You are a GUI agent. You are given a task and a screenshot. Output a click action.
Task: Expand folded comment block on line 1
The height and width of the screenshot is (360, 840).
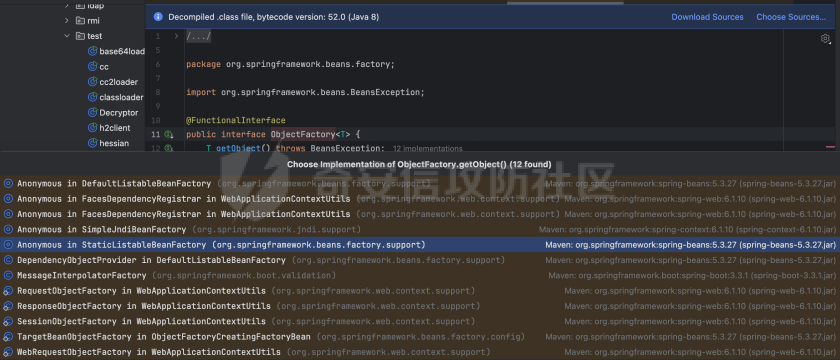(176, 36)
